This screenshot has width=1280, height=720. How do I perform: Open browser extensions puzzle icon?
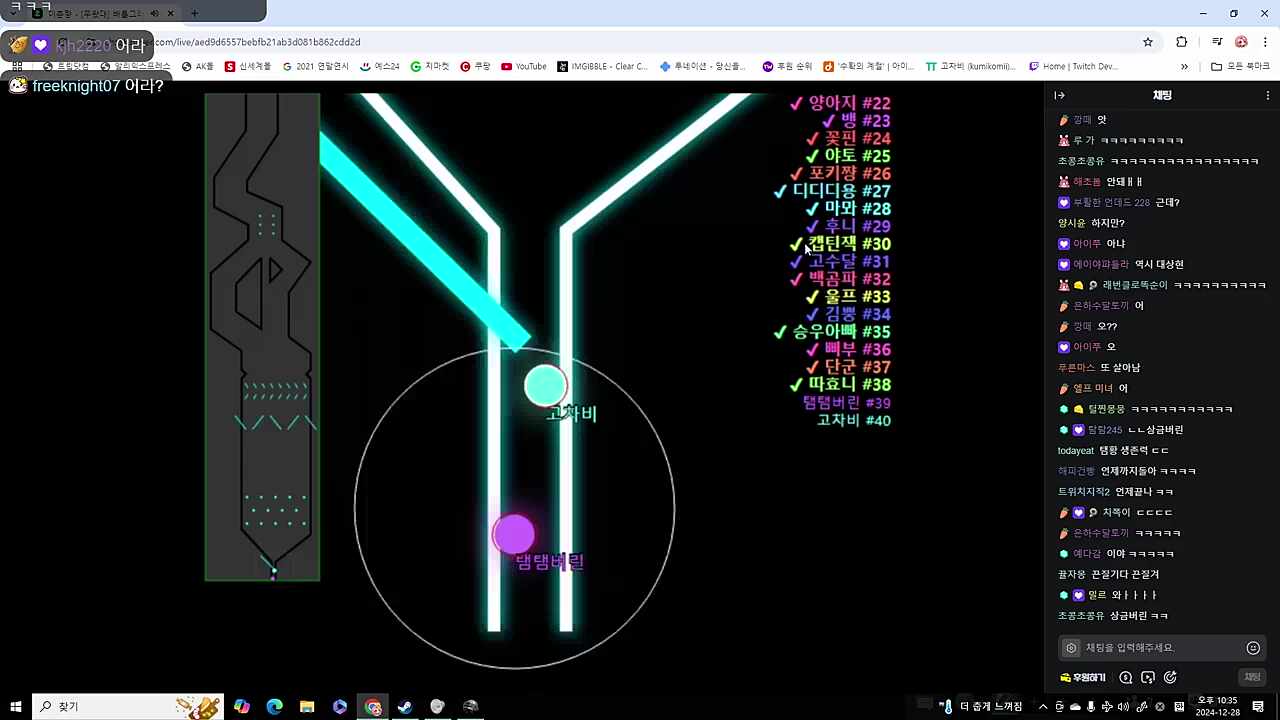pyautogui.click(x=1182, y=42)
